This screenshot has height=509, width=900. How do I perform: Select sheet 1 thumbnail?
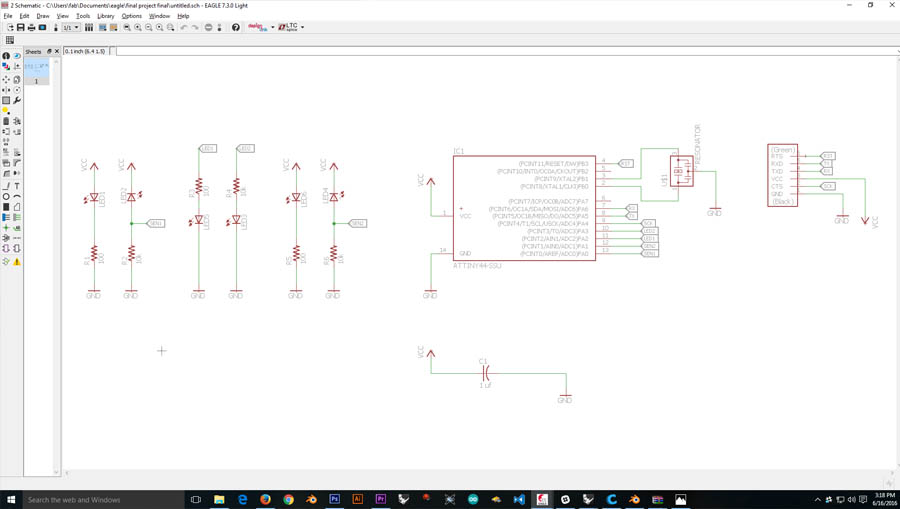[37, 72]
